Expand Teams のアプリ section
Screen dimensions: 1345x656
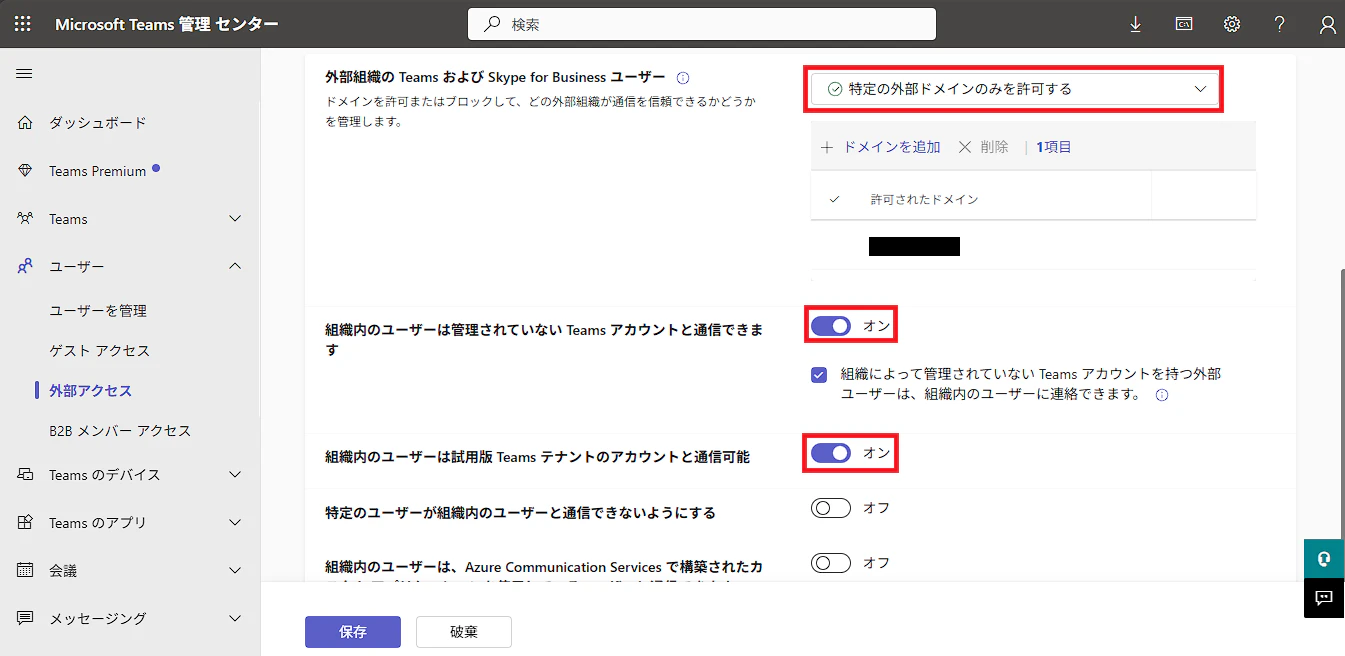[x=236, y=523]
